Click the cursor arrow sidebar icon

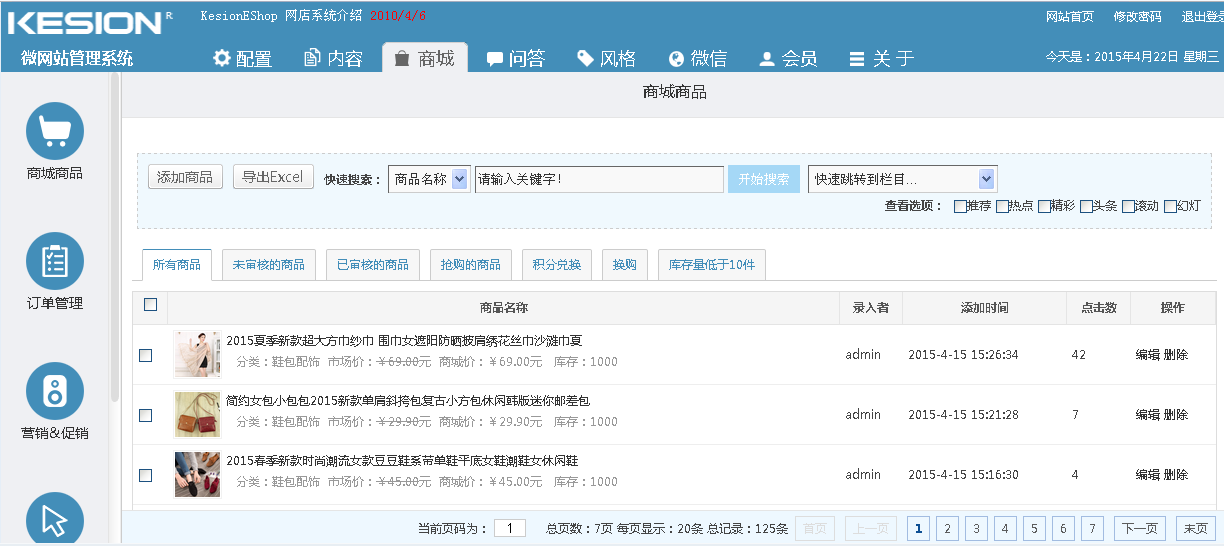(55, 519)
